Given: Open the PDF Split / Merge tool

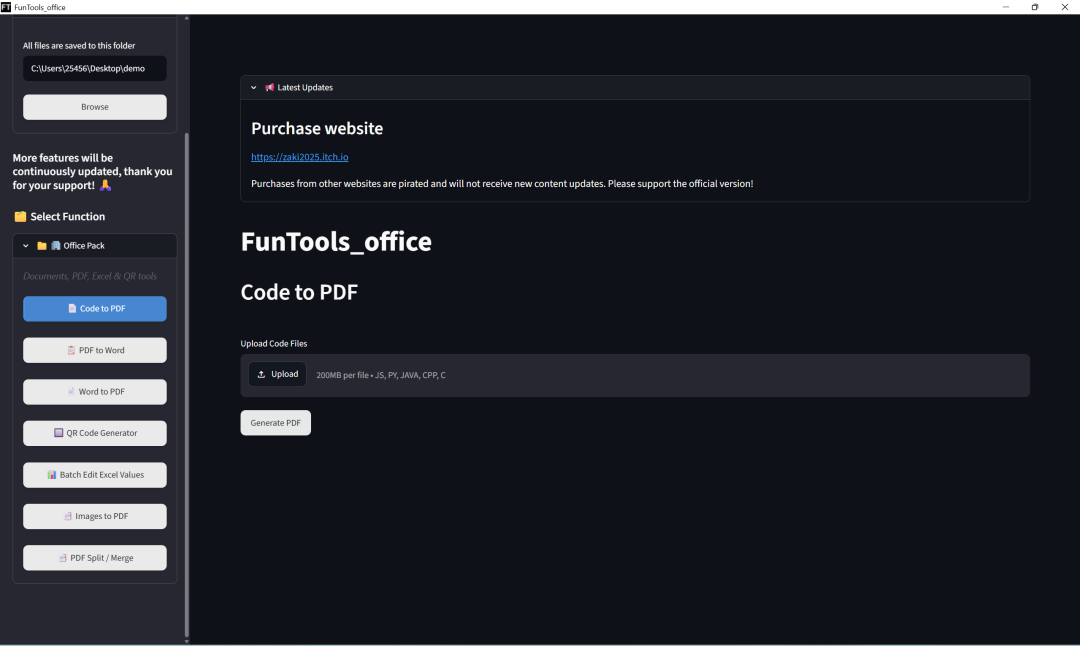Looking at the screenshot, I should pos(95,558).
